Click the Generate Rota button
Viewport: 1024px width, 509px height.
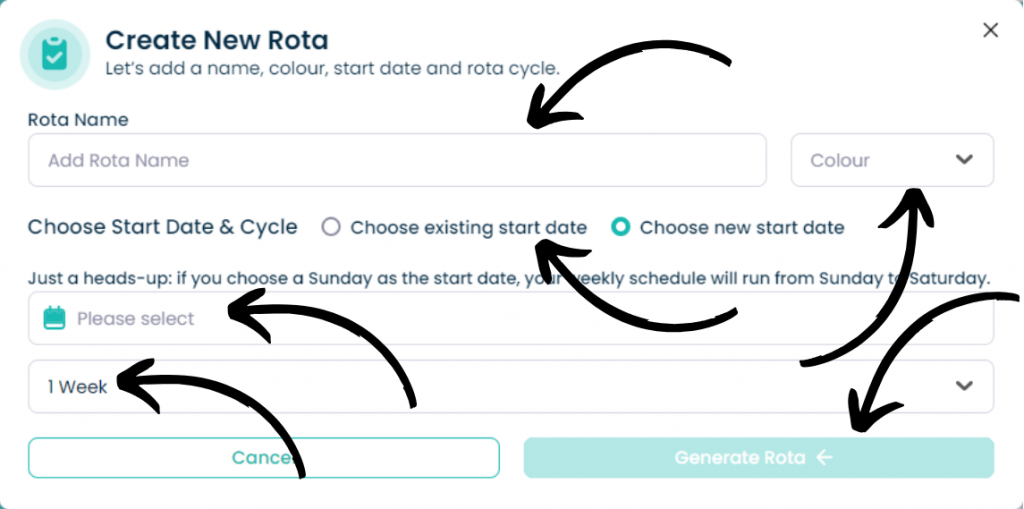click(759, 457)
